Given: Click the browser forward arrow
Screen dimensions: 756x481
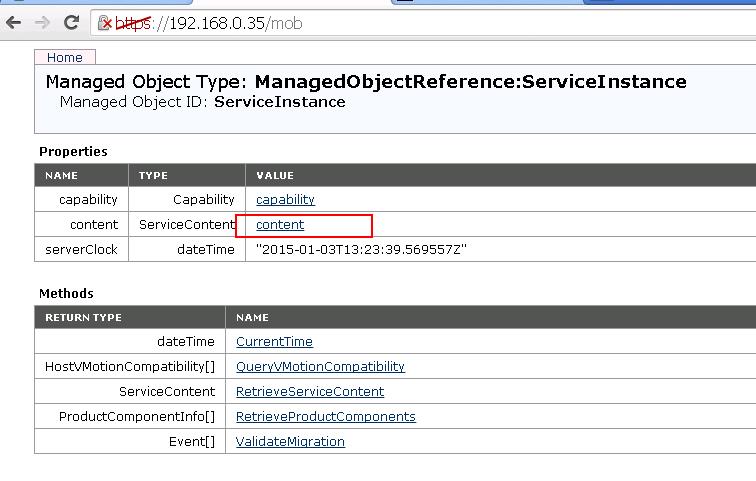Looking at the screenshot, I should 42,23.
